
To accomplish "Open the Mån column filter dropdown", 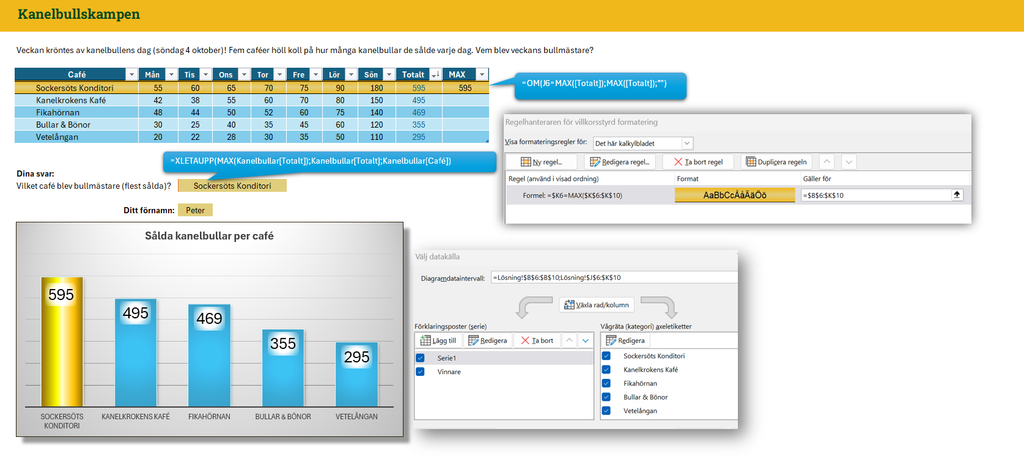I will click(x=170, y=74).
